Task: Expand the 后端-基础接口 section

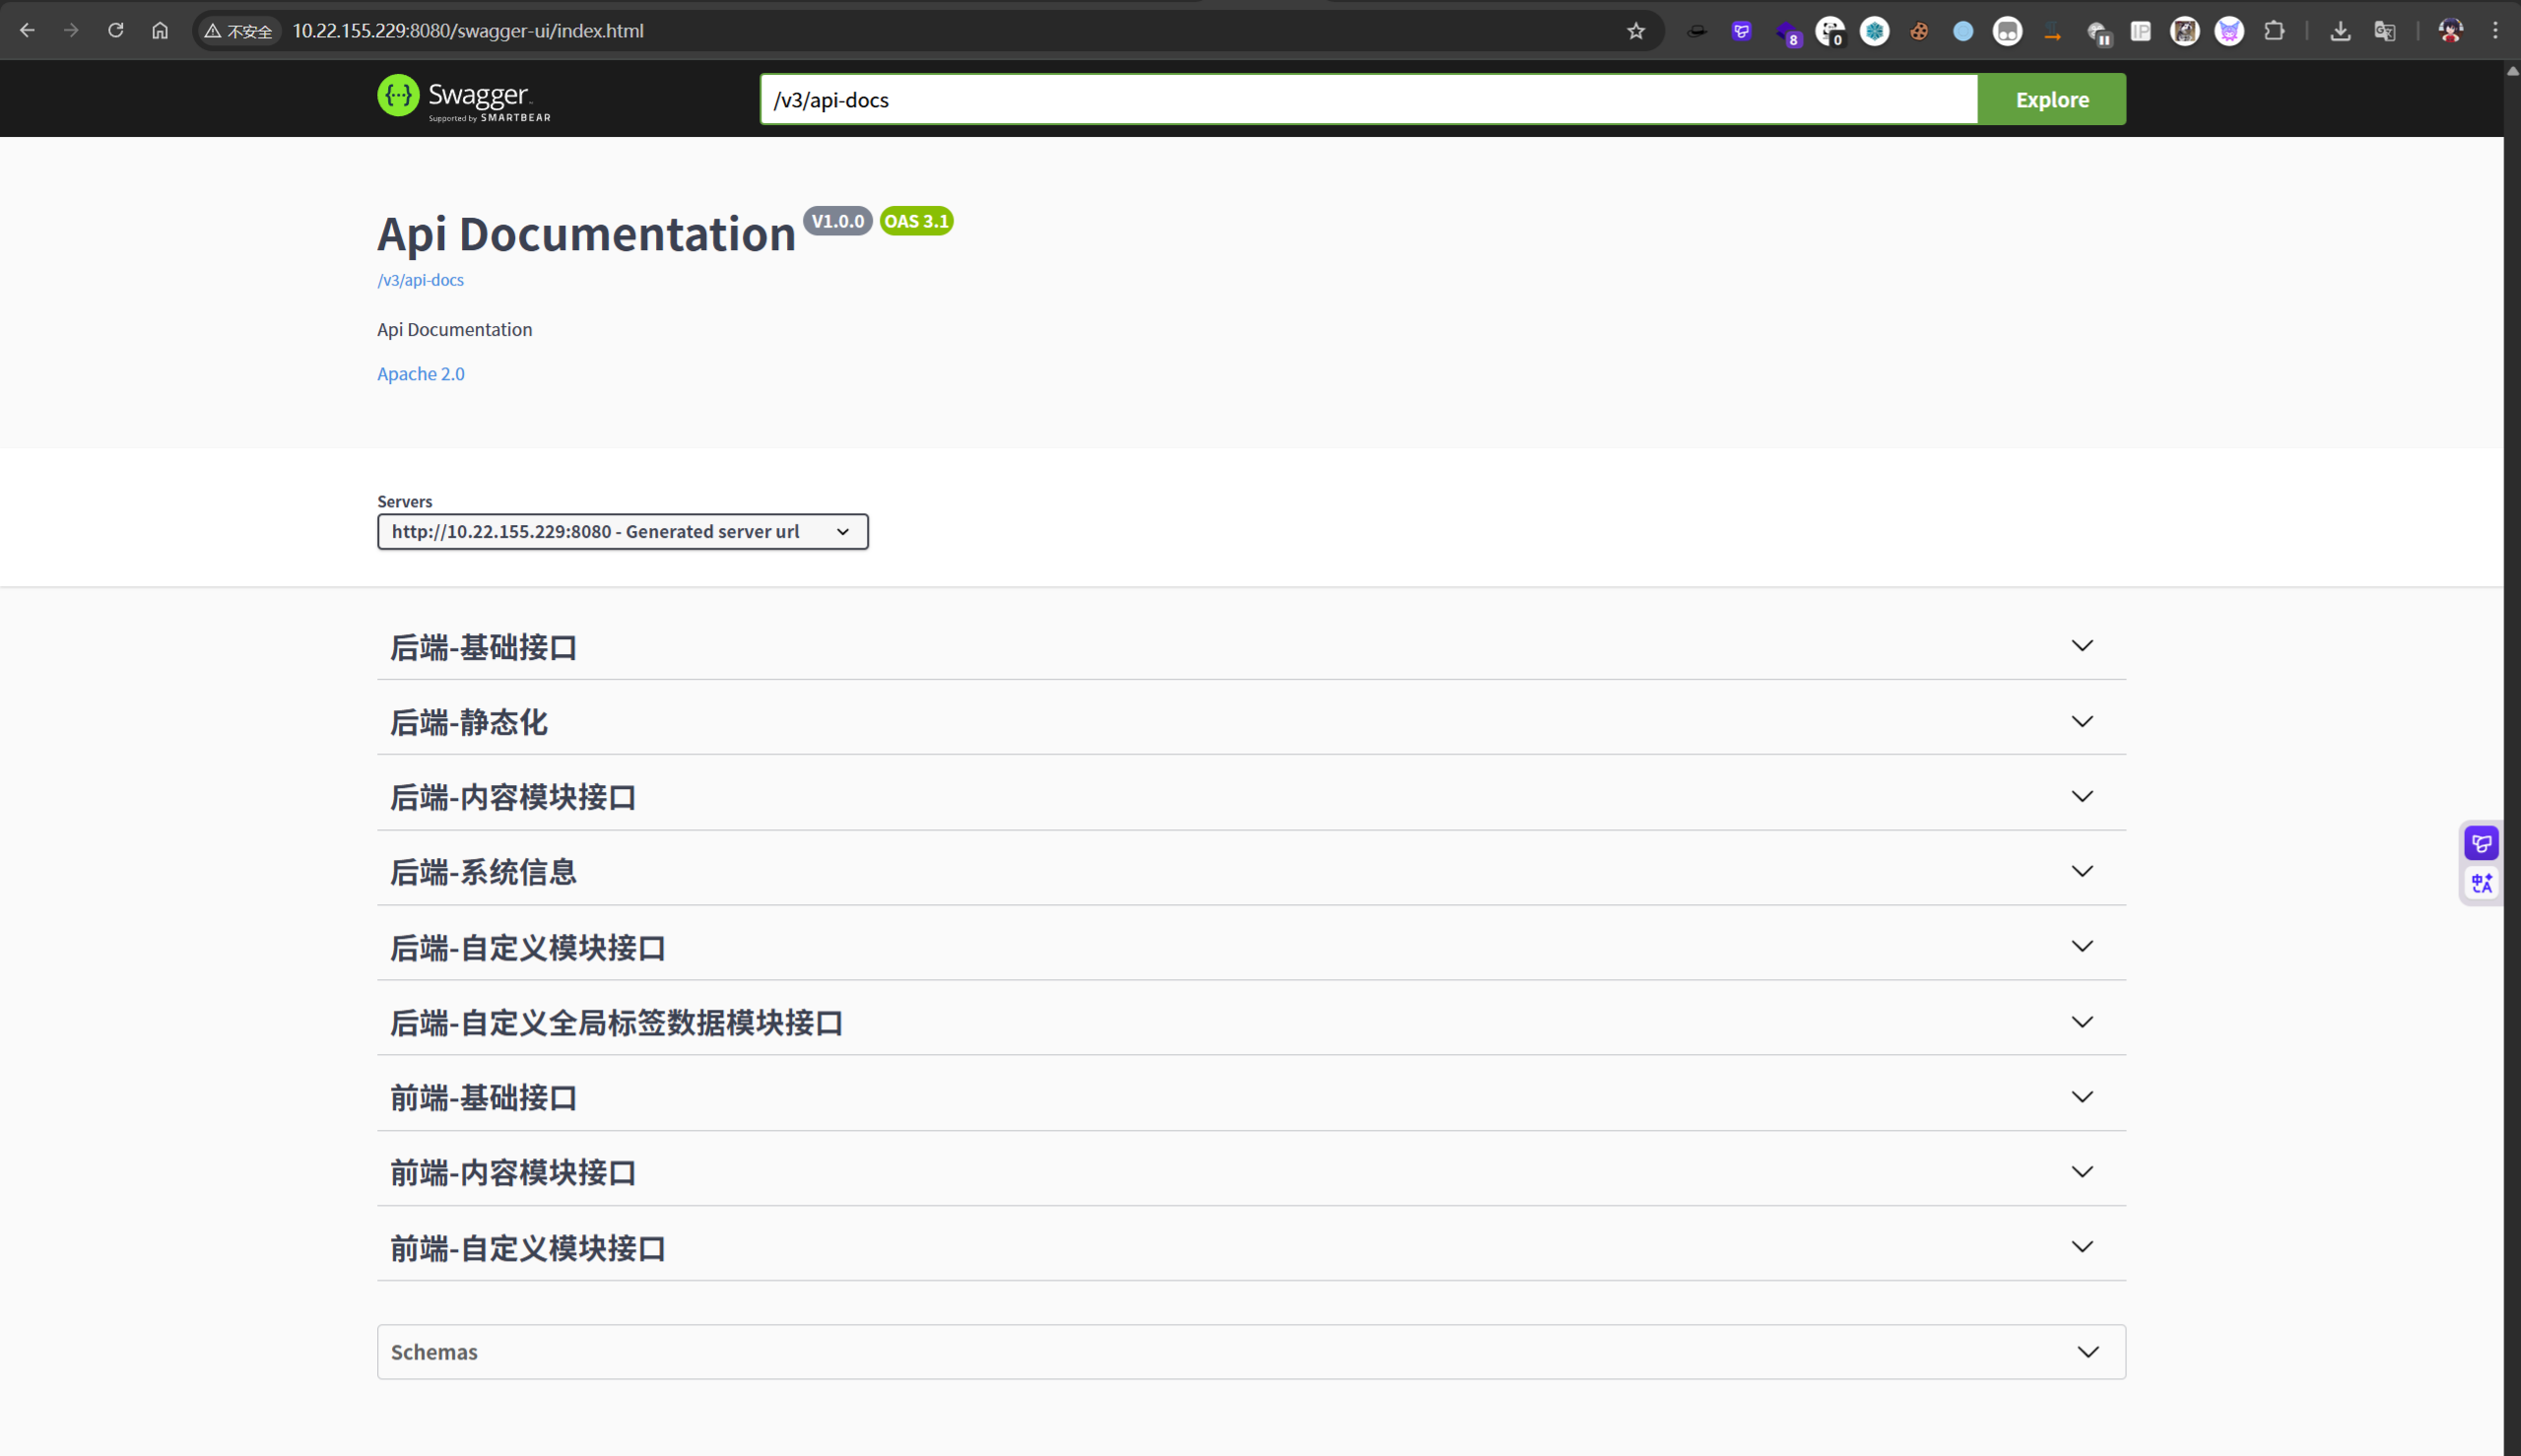Action: [x=483, y=647]
